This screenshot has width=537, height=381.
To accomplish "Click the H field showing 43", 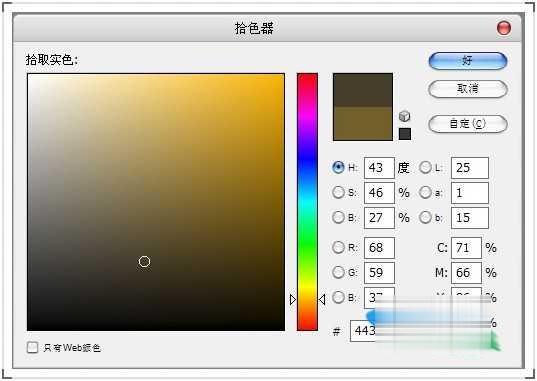I will coord(379,168).
